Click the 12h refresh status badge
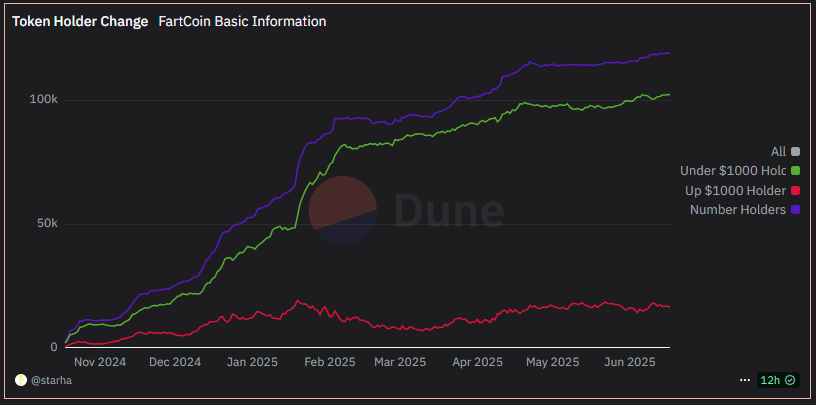 778,380
